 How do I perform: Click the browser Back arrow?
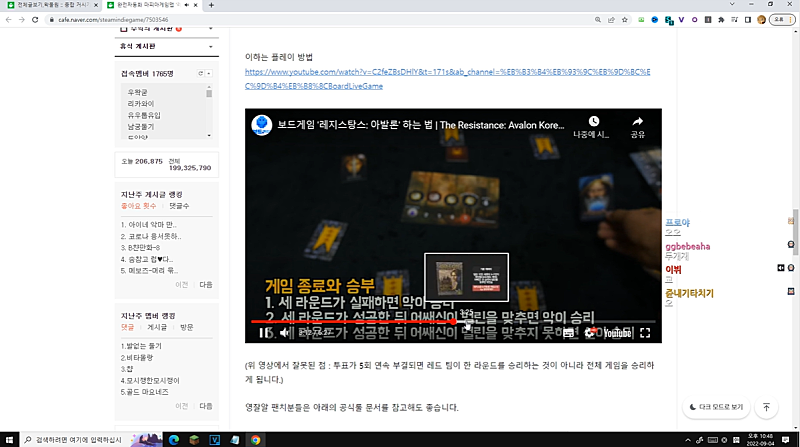coord(8,19)
